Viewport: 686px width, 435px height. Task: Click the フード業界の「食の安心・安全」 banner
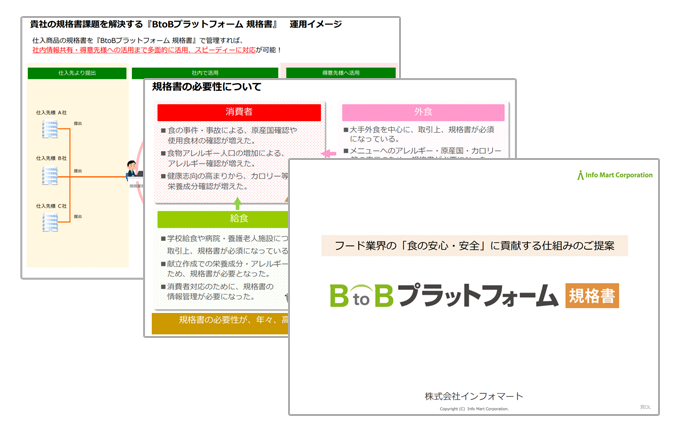(x=474, y=246)
